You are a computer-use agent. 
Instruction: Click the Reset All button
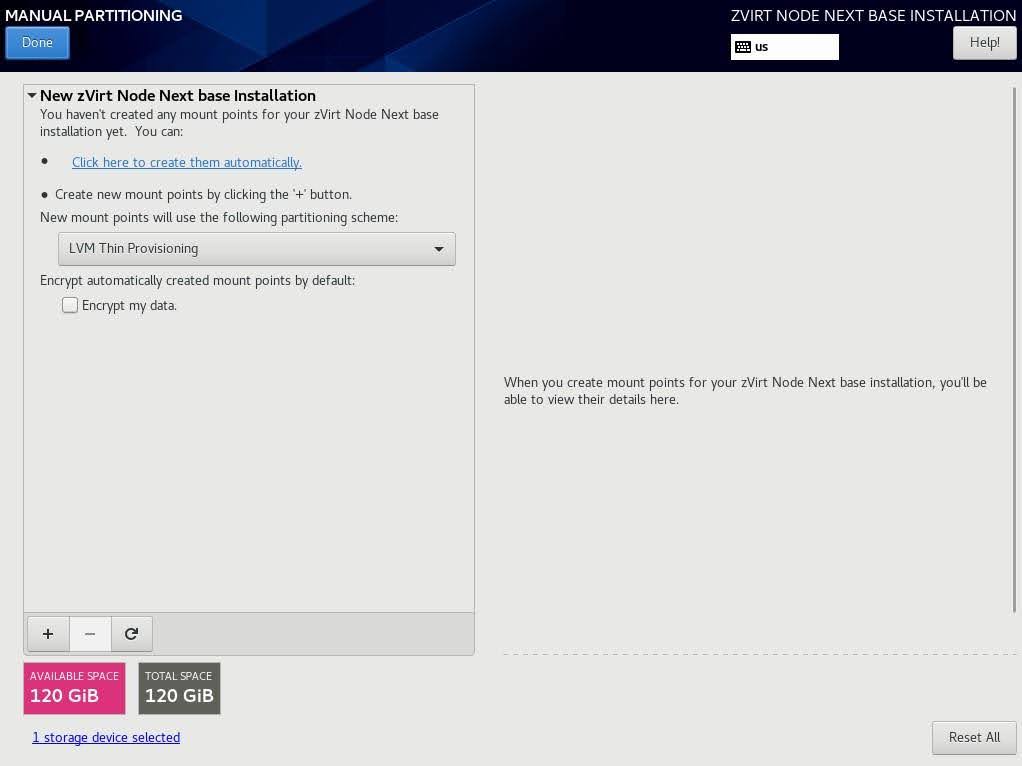click(974, 737)
